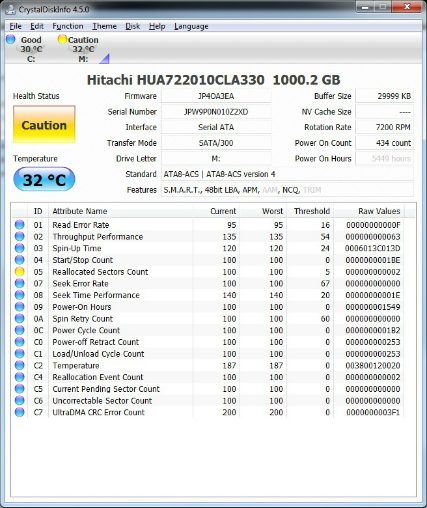
Task: Click status icon for Uncorrectable Sector Count
Action: [20, 400]
